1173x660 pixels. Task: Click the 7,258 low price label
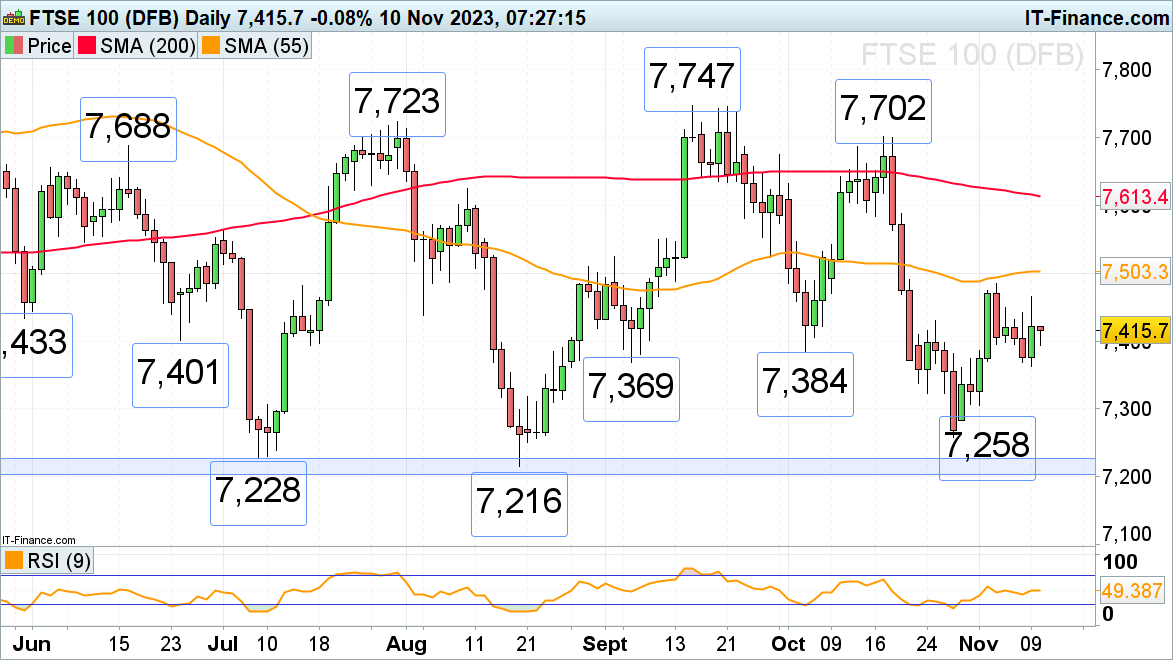coord(987,448)
